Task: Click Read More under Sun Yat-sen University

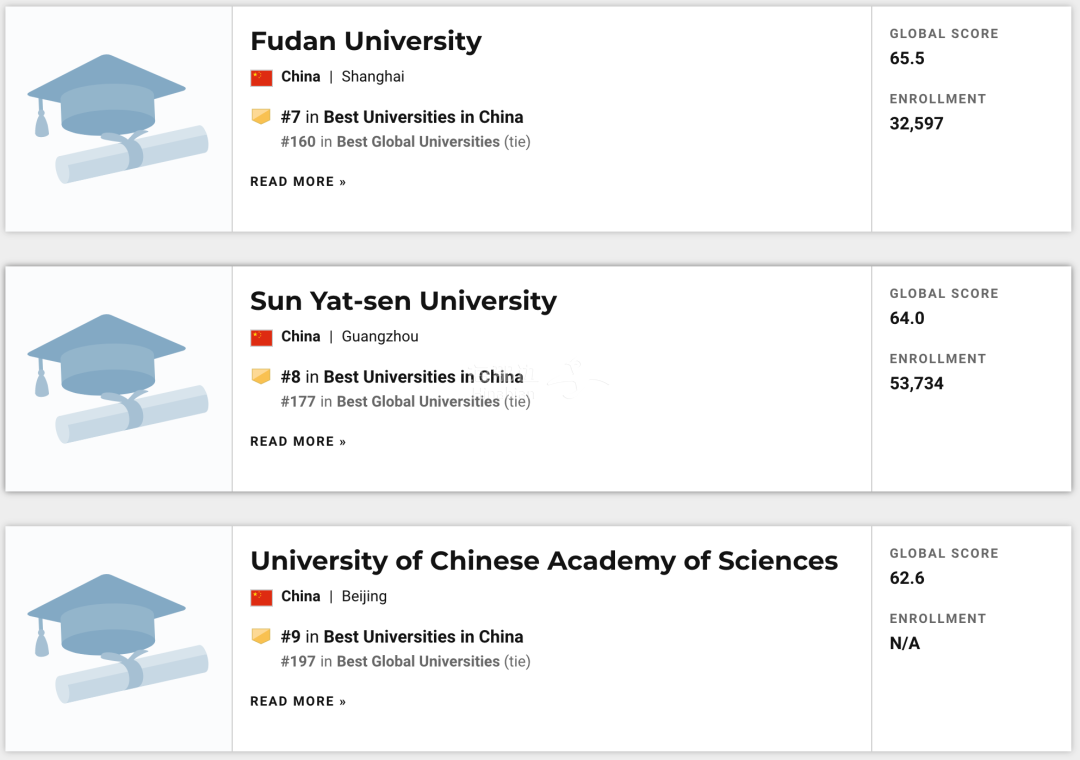Action: click(x=298, y=442)
